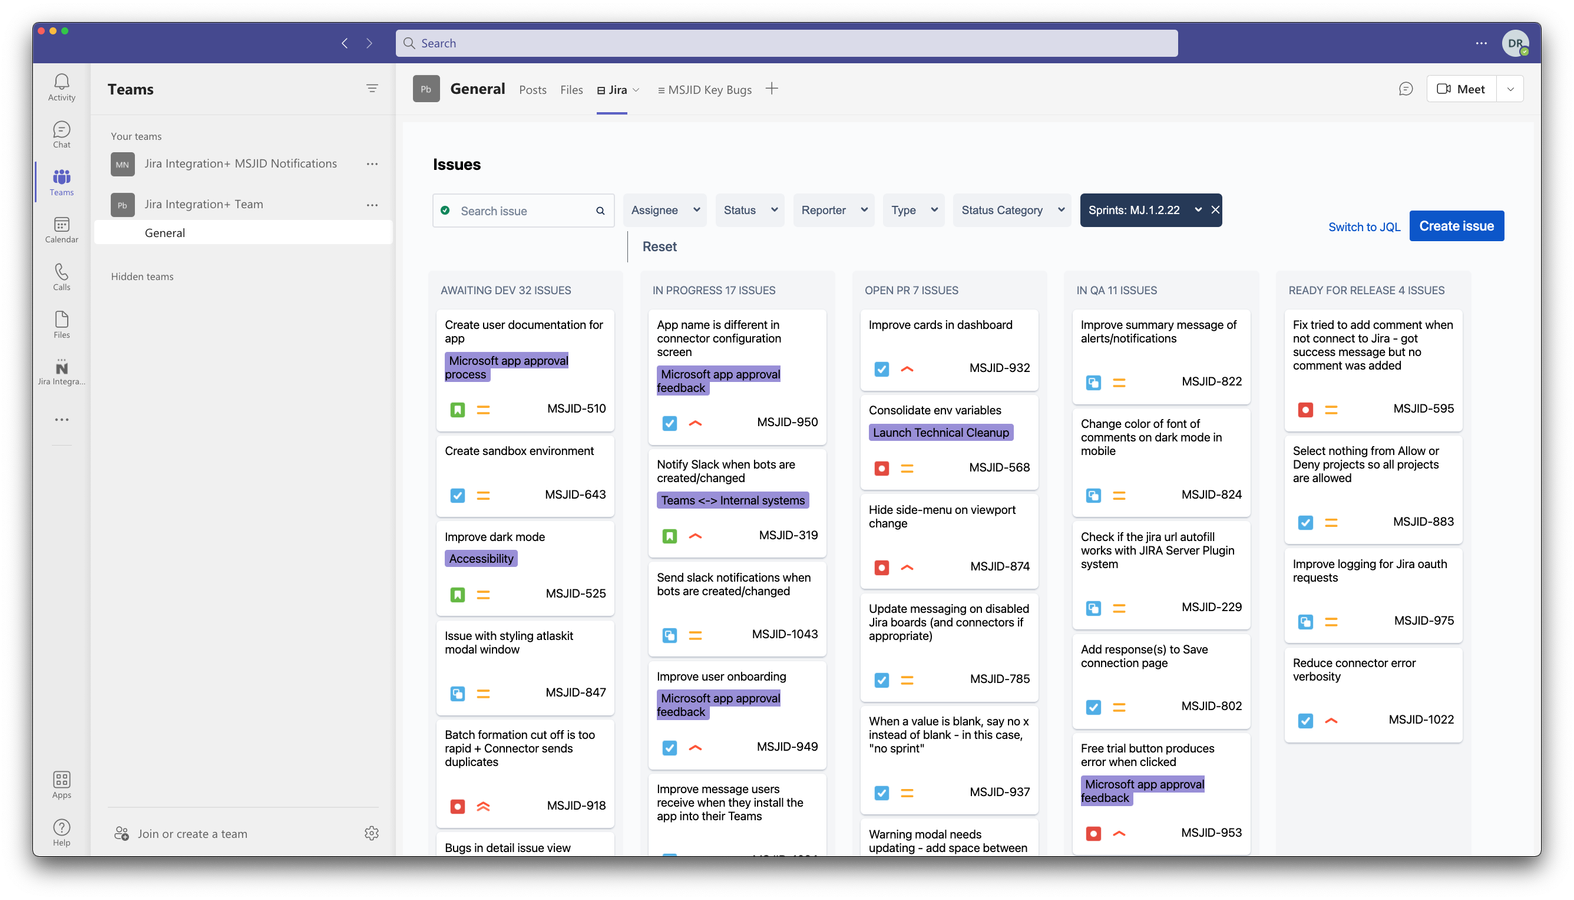Go forward using the forward arrow
This screenshot has height=900, width=1574.
369,43
